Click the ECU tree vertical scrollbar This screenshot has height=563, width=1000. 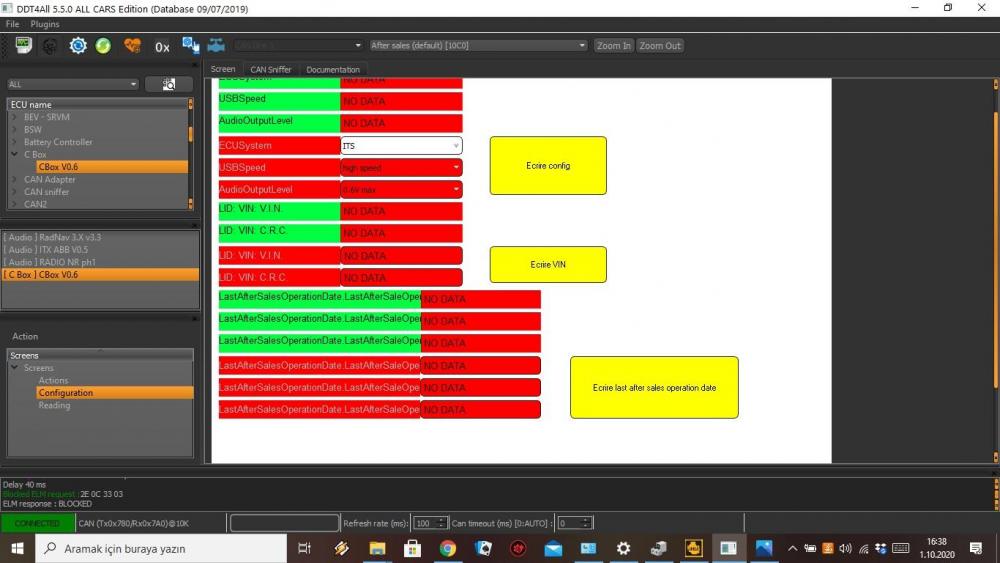(190, 154)
